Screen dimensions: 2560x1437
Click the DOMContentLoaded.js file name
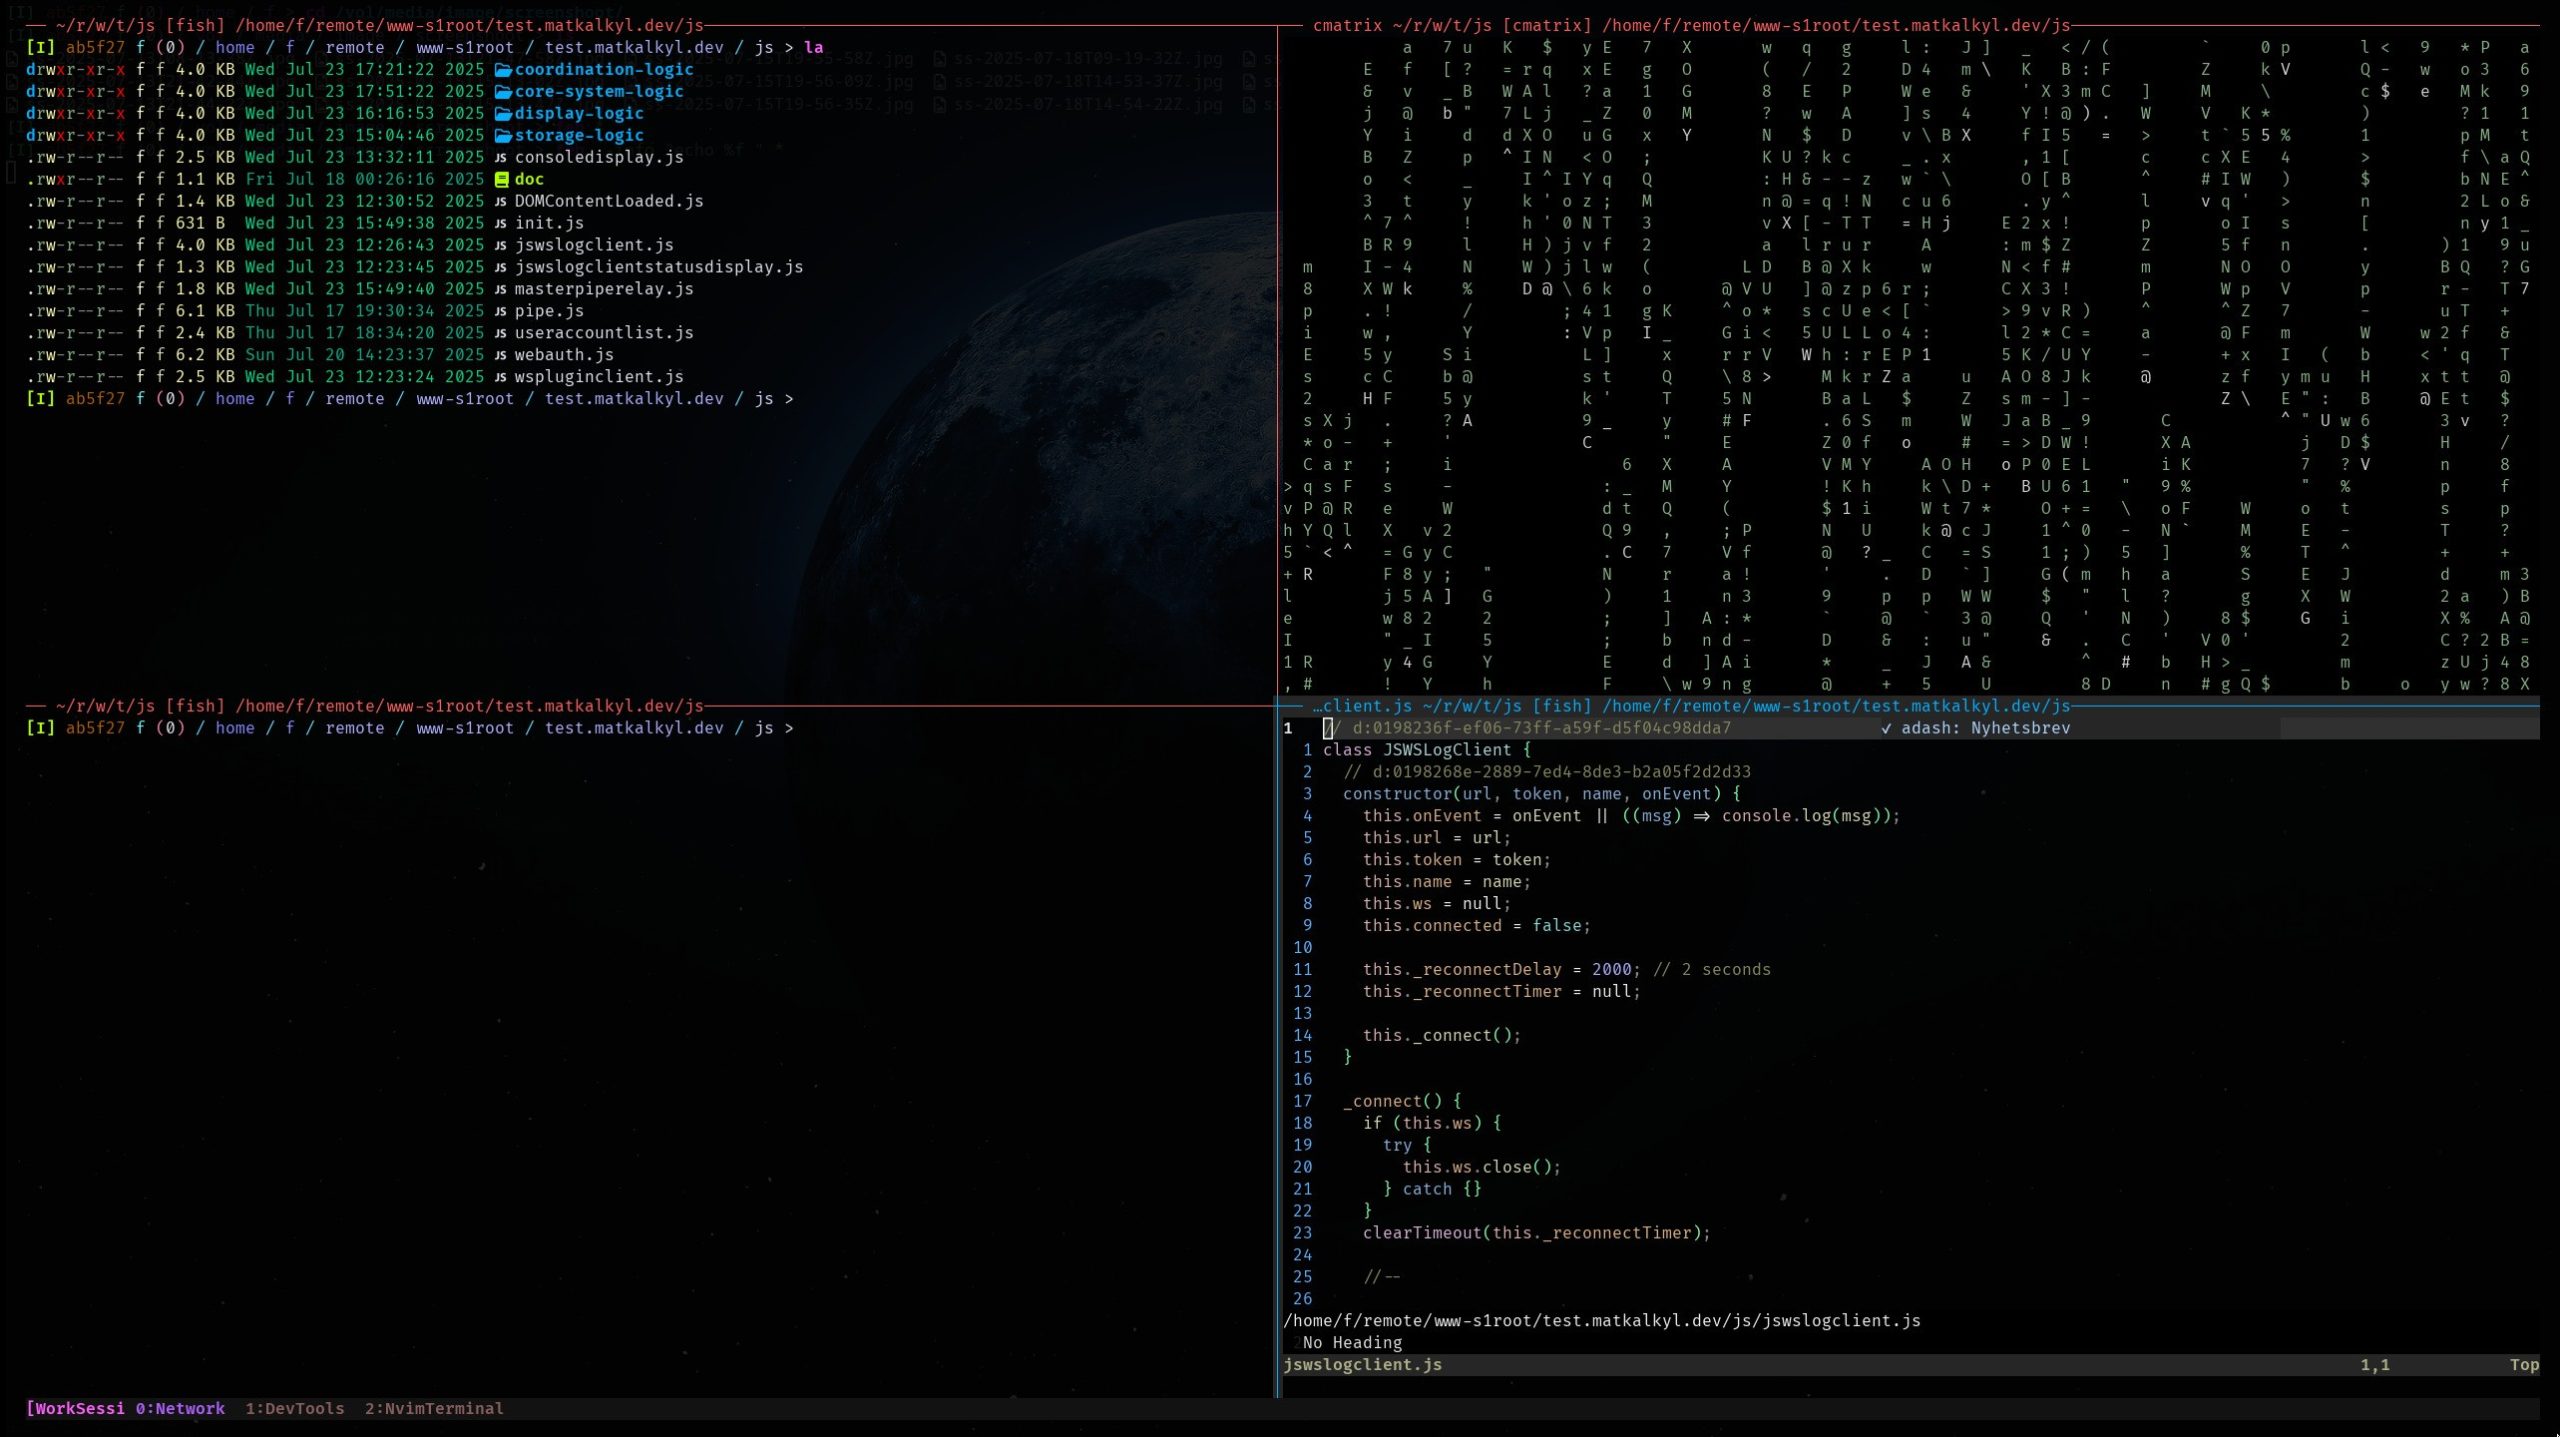pyautogui.click(x=609, y=202)
